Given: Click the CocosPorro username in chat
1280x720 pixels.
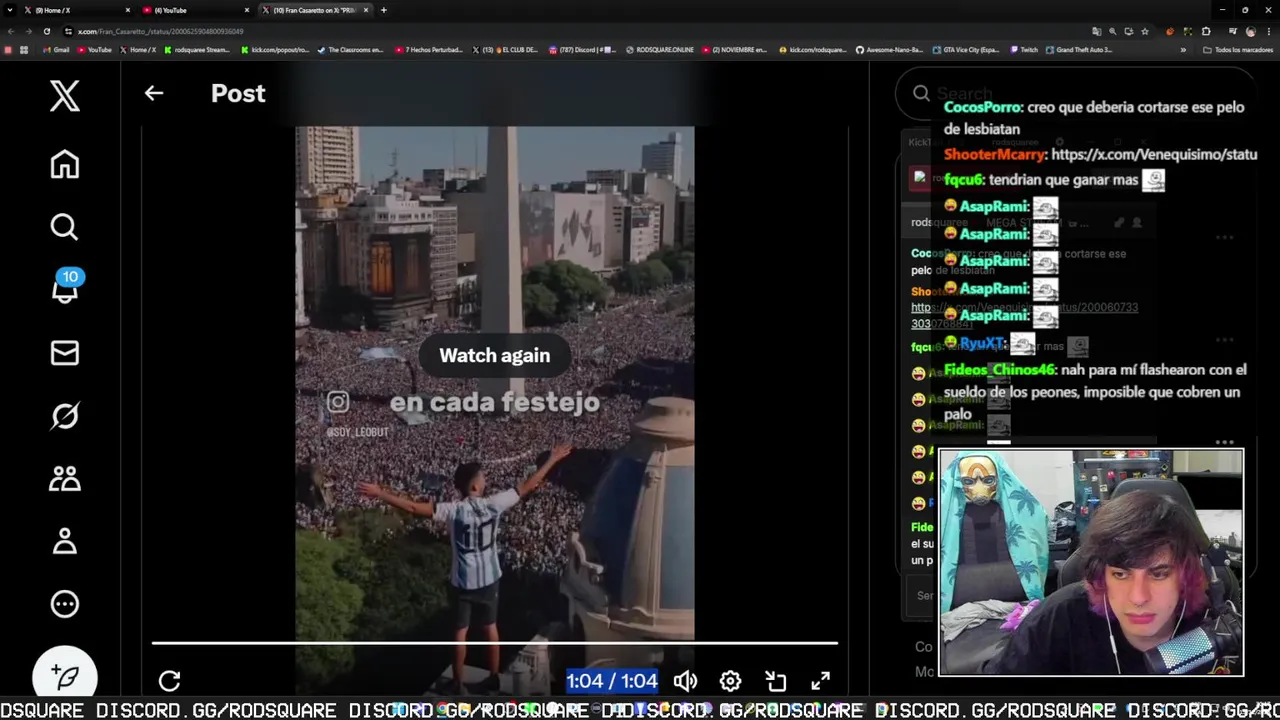Looking at the screenshot, I should 982,107.
